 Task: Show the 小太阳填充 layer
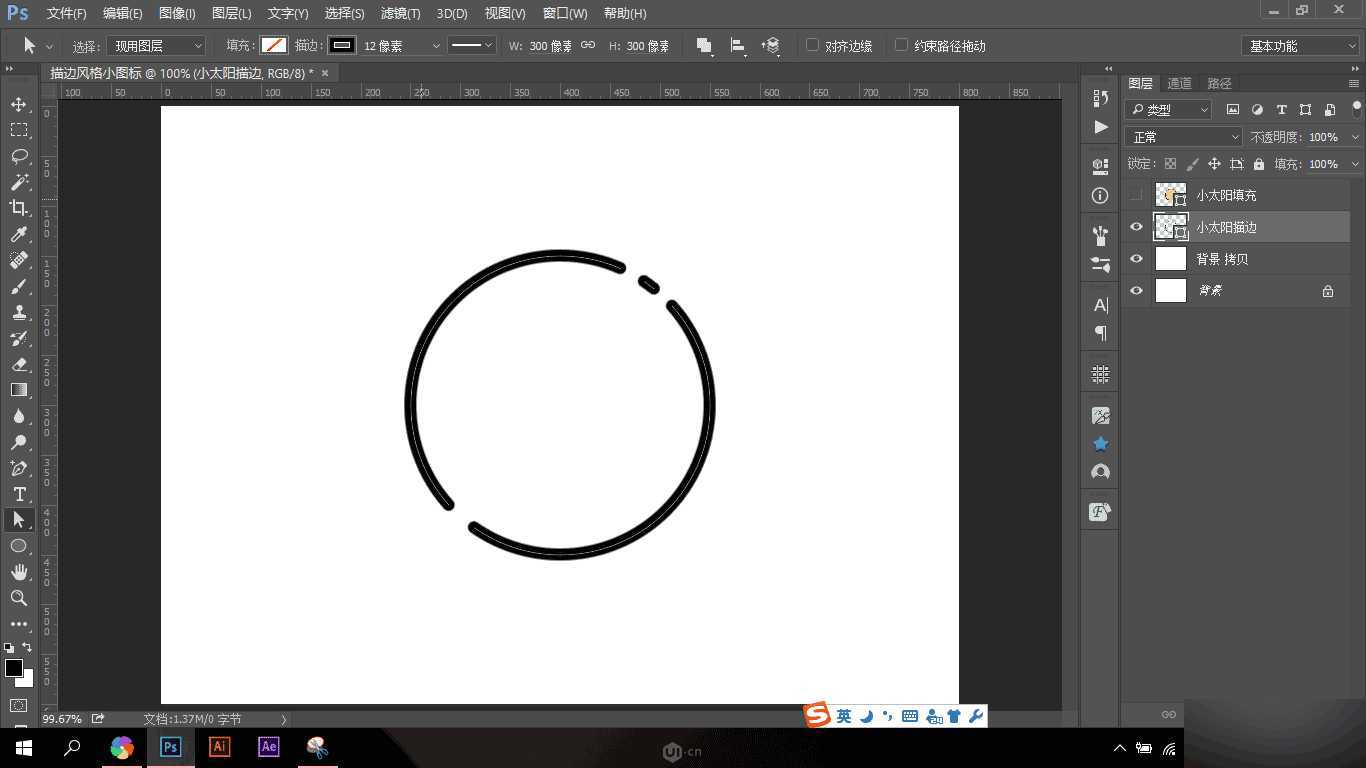point(1136,195)
